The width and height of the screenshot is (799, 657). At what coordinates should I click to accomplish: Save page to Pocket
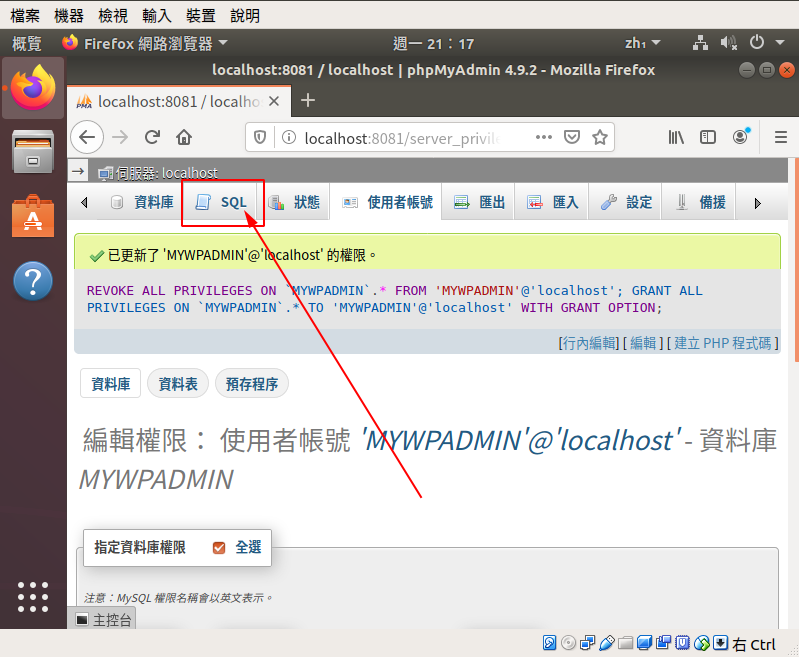(572, 137)
